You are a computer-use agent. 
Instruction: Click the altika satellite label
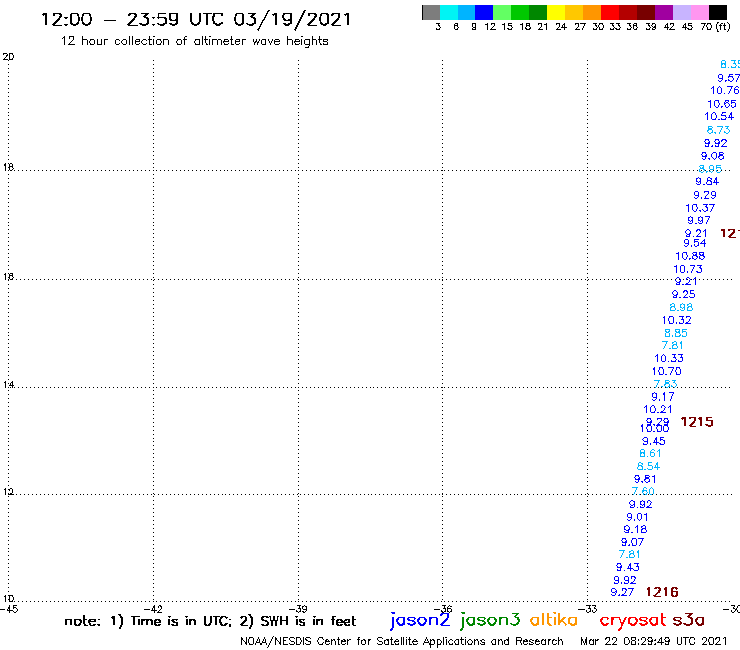[554, 620]
